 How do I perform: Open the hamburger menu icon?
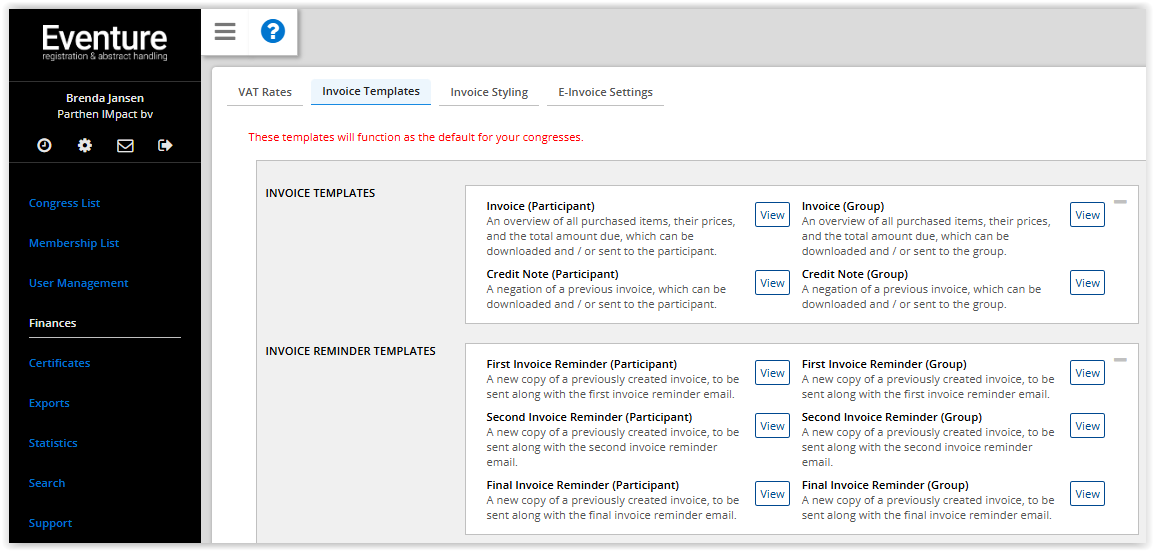click(225, 32)
